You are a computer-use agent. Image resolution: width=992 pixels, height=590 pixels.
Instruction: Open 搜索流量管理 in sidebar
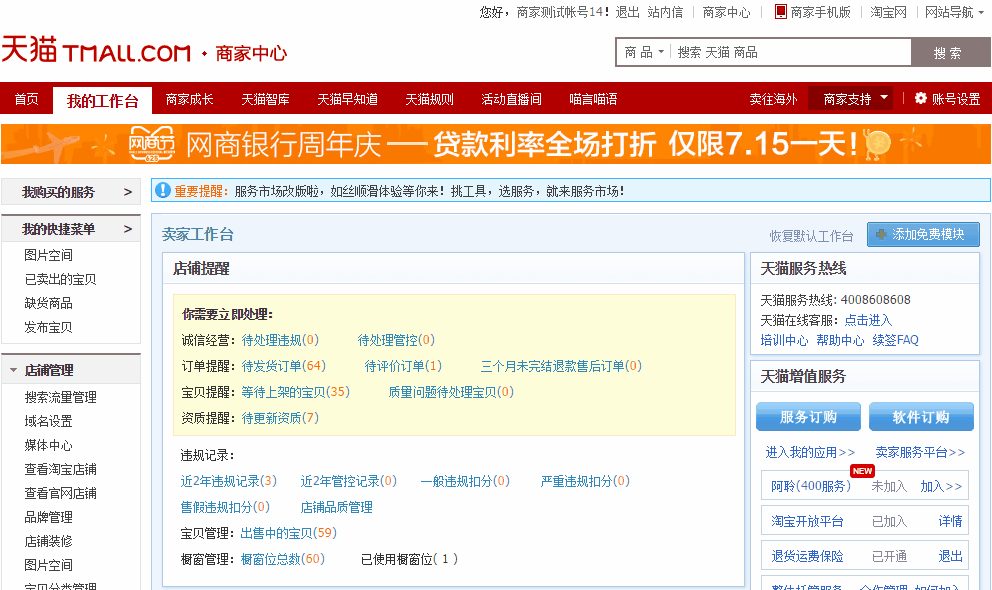(60, 397)
